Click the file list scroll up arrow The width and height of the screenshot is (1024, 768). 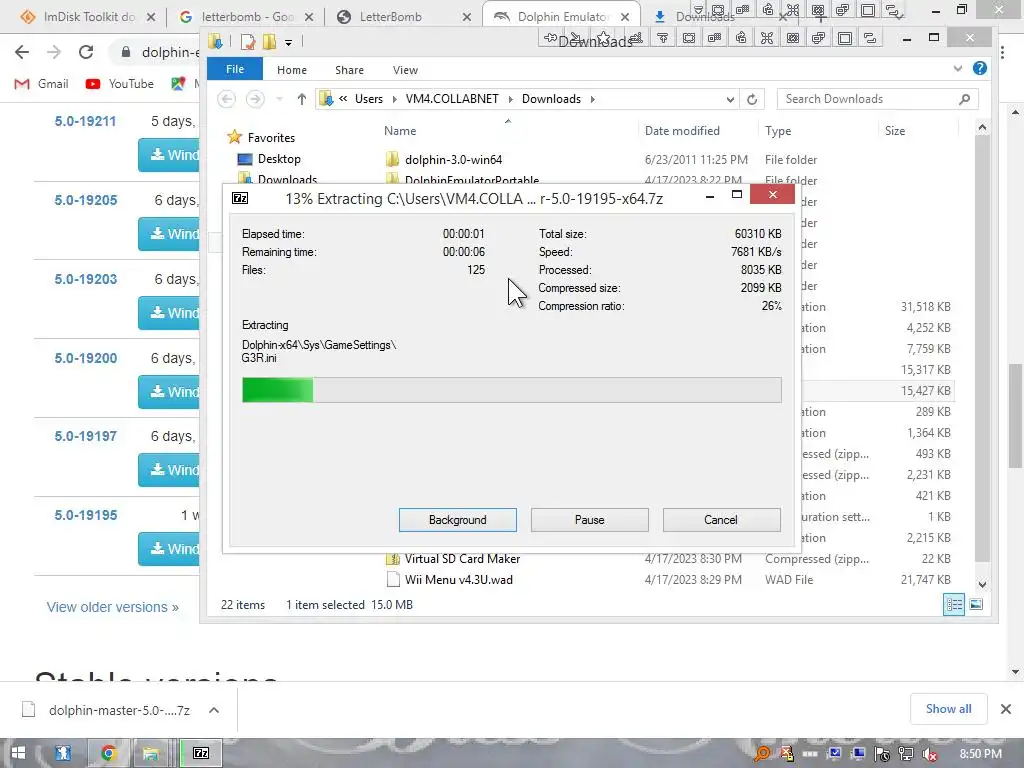982,129
